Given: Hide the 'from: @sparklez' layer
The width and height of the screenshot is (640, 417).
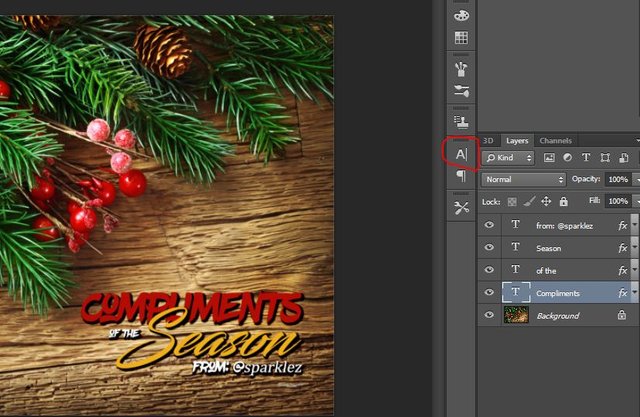Looking at the screenshot, I should 489,225.
